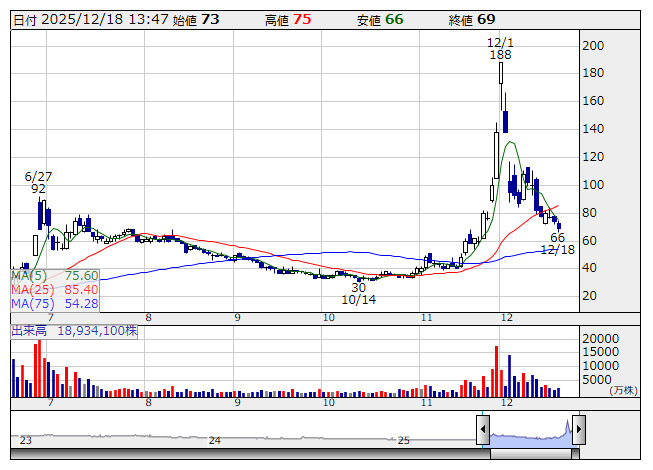Click the year 23 area in the navigator
The image size is (653, 470).
pyautogui.click(x=27, y=438)
